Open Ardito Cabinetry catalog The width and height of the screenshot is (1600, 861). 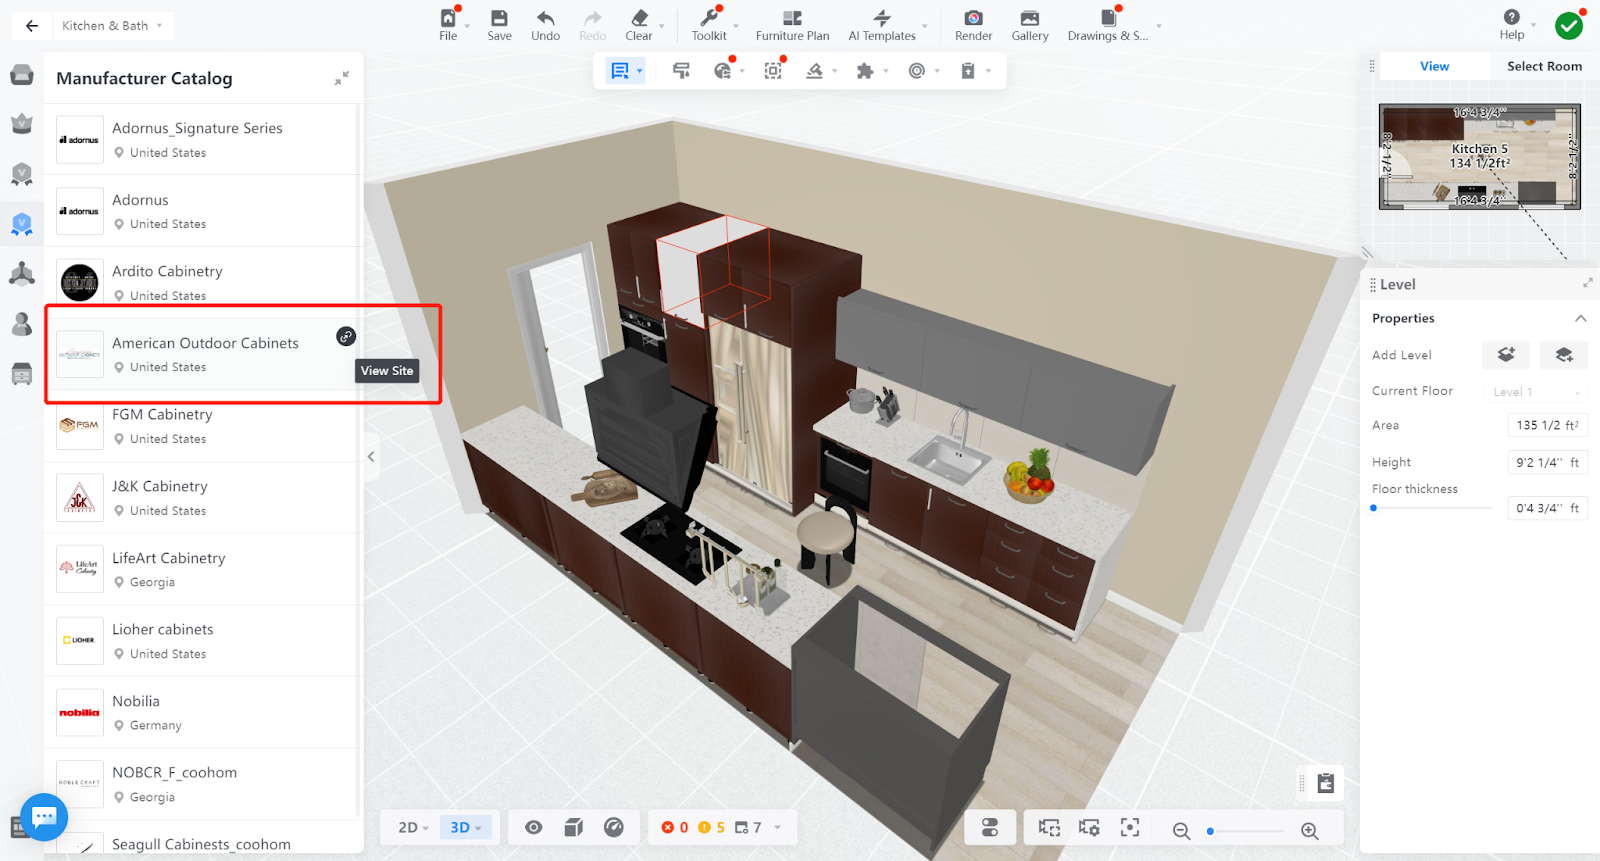tap(201, 283)
